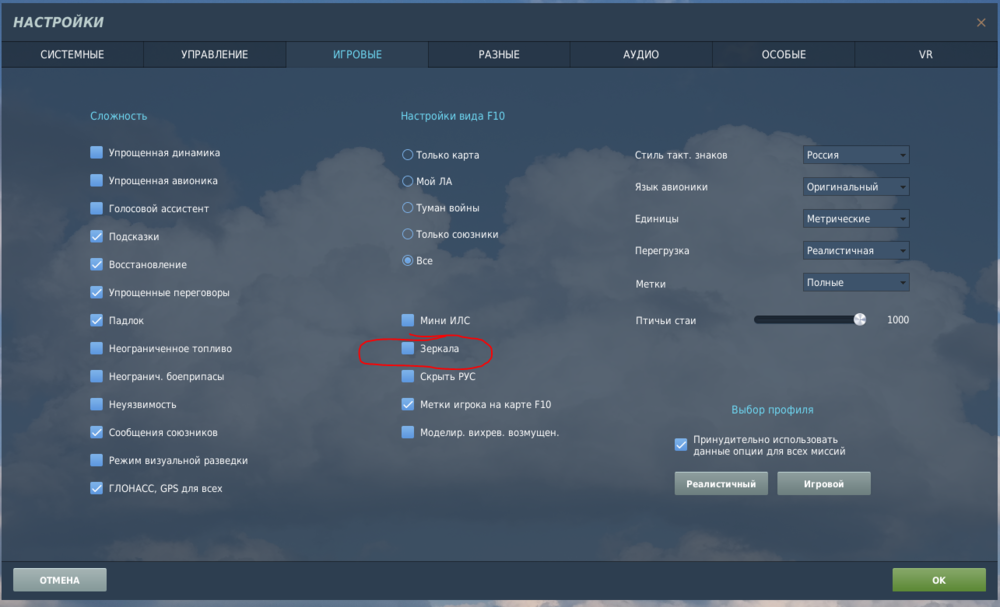Enable Упрощенная динамика checkbox
The height and width of the screenshot is (607, 1000).
96,152
